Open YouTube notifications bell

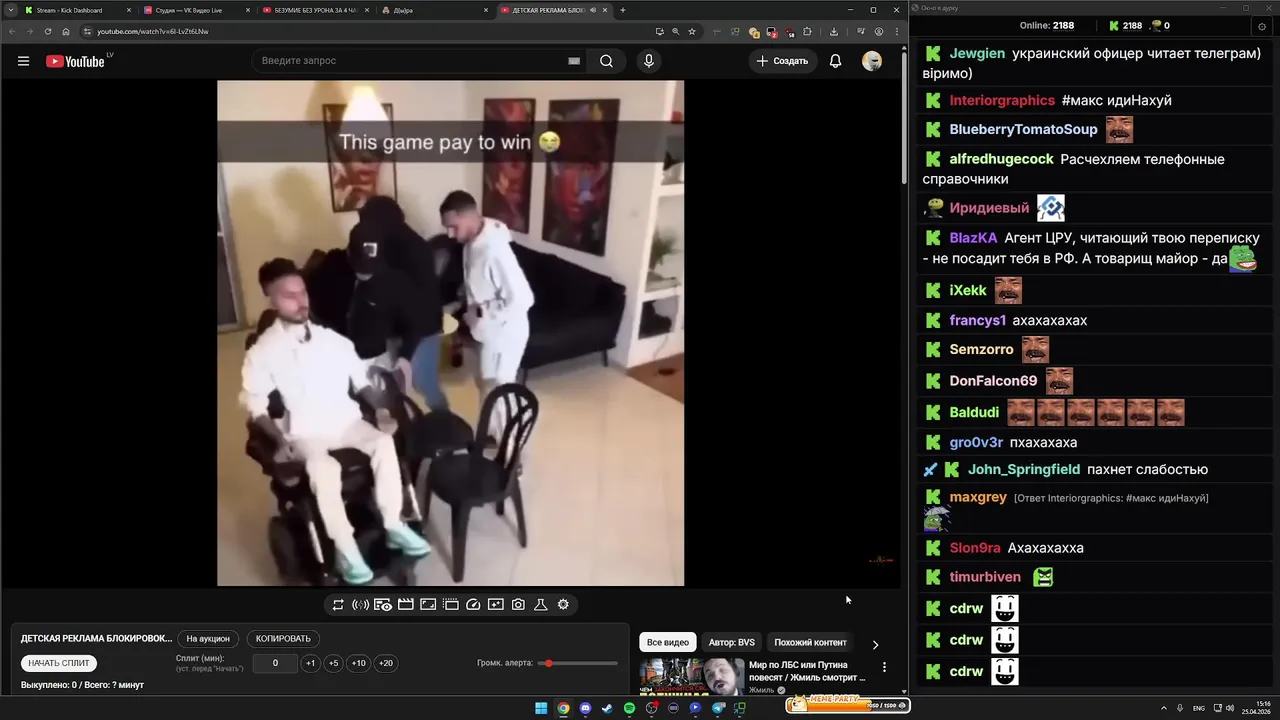point(835,61)
